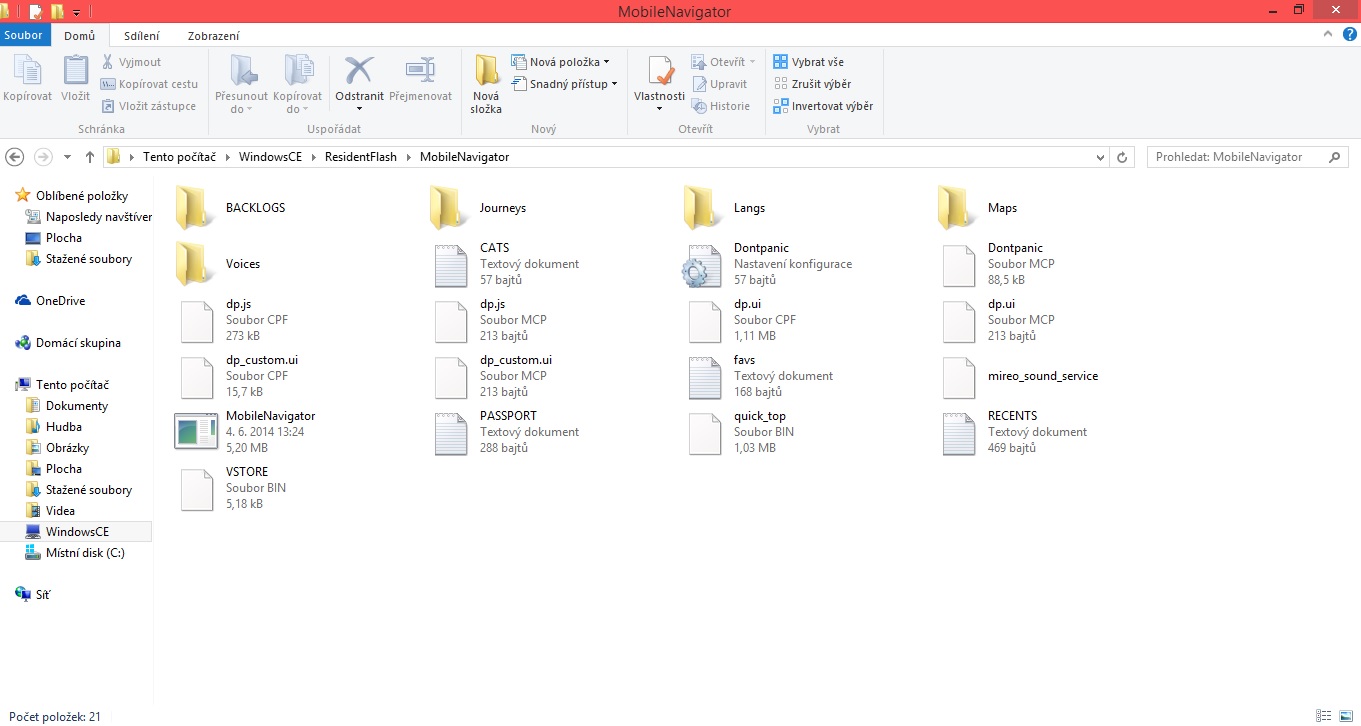The width and height of the screenshot is (1361, 726).
Task: Select the mireo_sound_service file icon
Action: (x=959, y=378)
